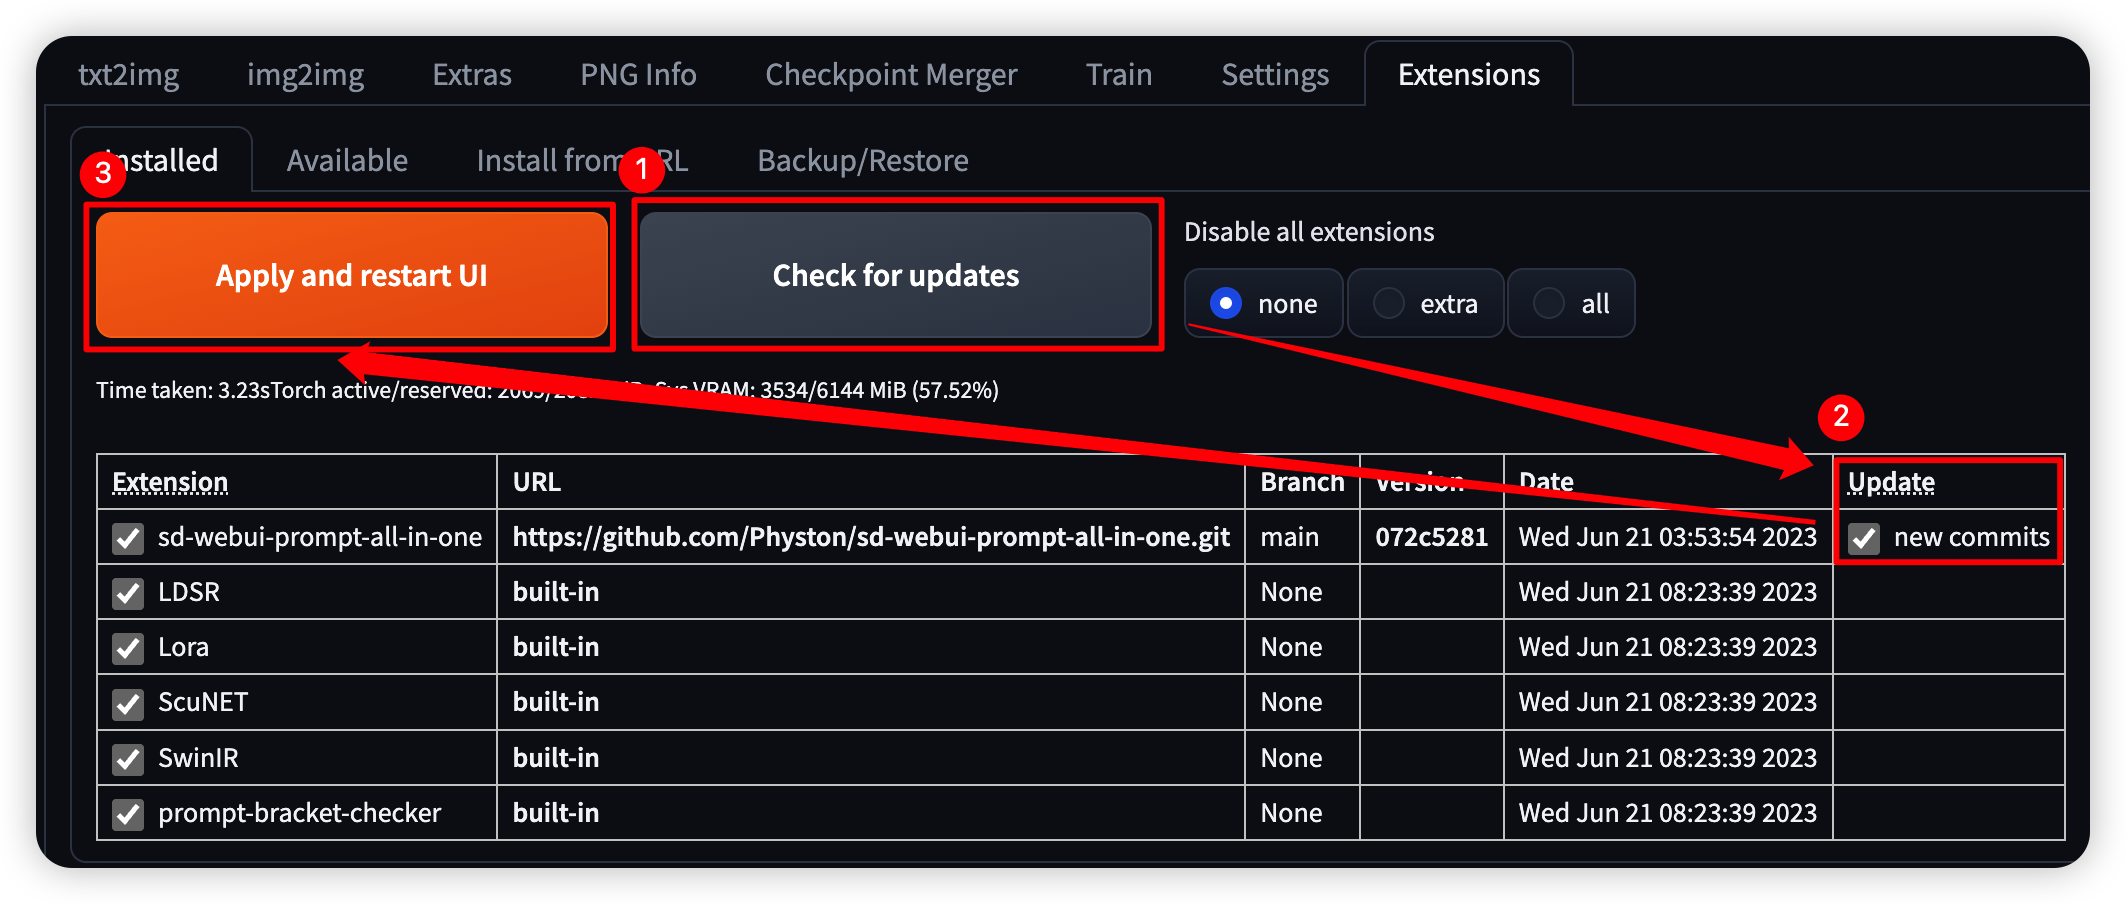Viewport: 2126px width, 904px height.
Task: Go to the Settings tab
Action: pos(1275,75)
